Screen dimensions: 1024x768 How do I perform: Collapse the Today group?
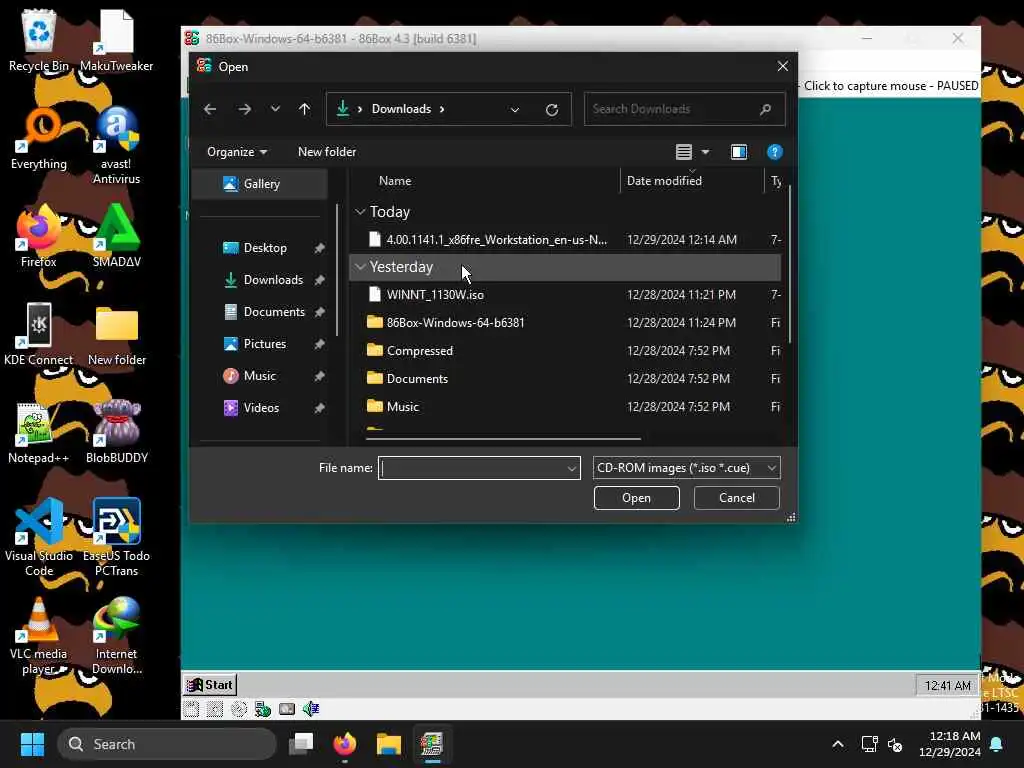[360, 212]
